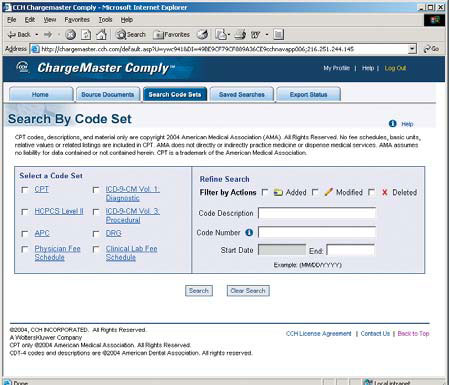Click the blue Help info icon near the title
450x385 pixels.
coord(392,124)
